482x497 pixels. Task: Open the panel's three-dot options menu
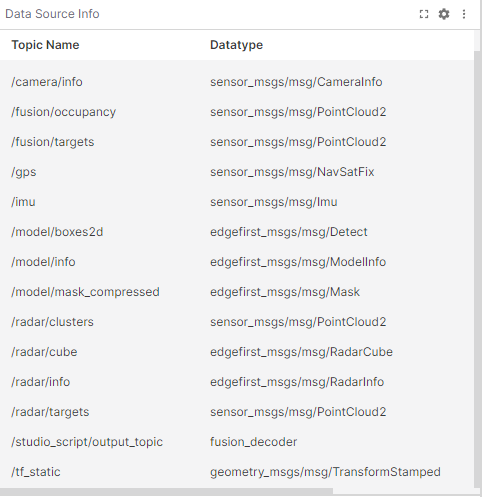[464, 14]
